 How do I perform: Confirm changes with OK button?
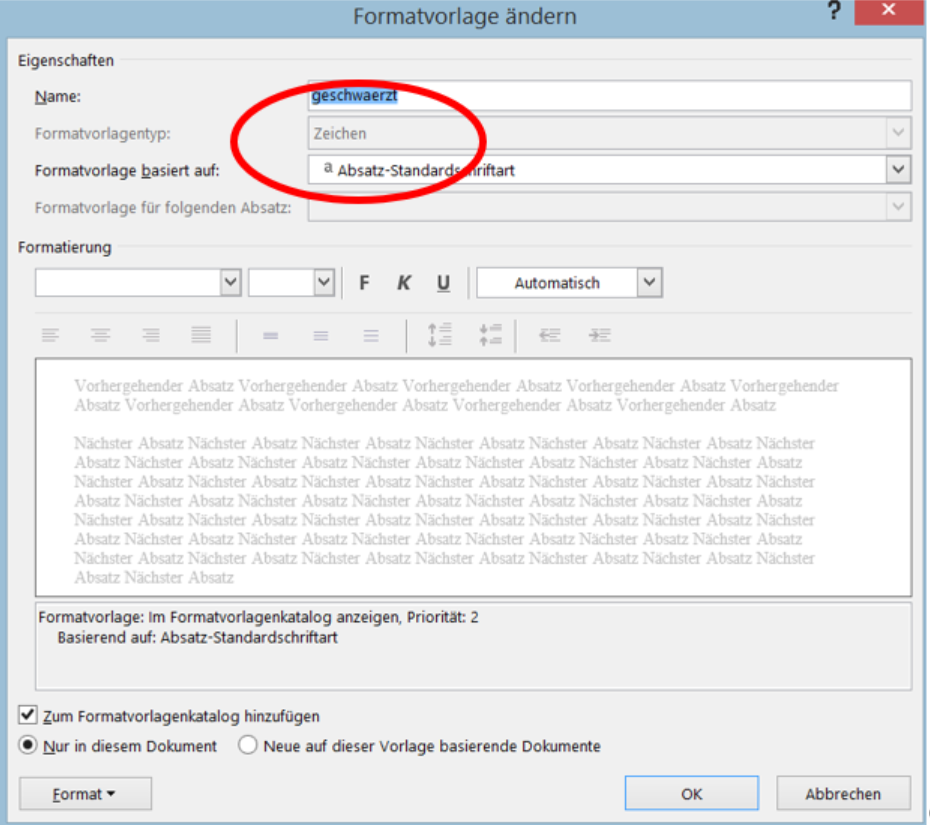691,794
